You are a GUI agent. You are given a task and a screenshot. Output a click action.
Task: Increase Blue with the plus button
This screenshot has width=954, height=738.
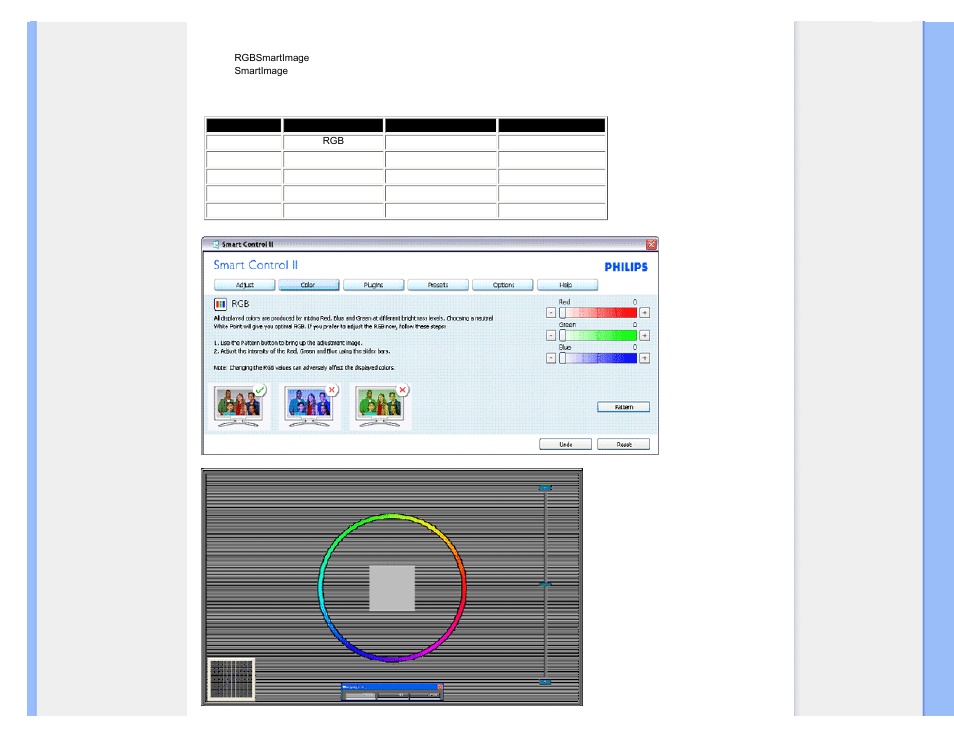[644, 358]
